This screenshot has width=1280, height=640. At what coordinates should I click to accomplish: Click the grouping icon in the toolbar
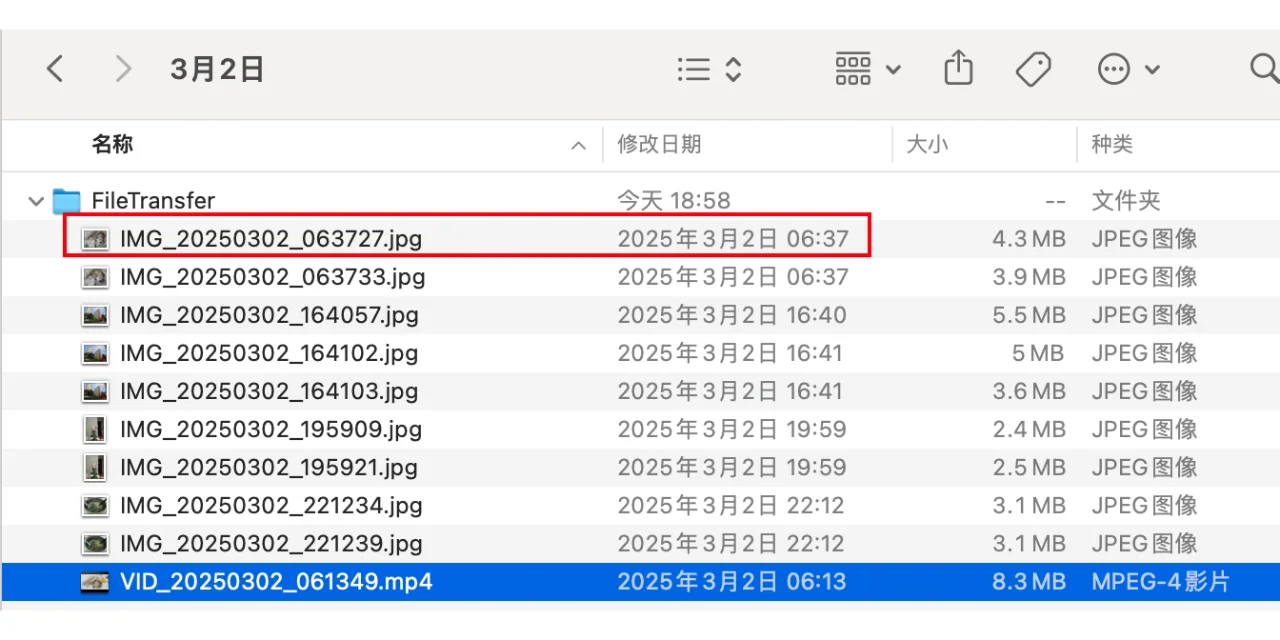pos(852,68)
